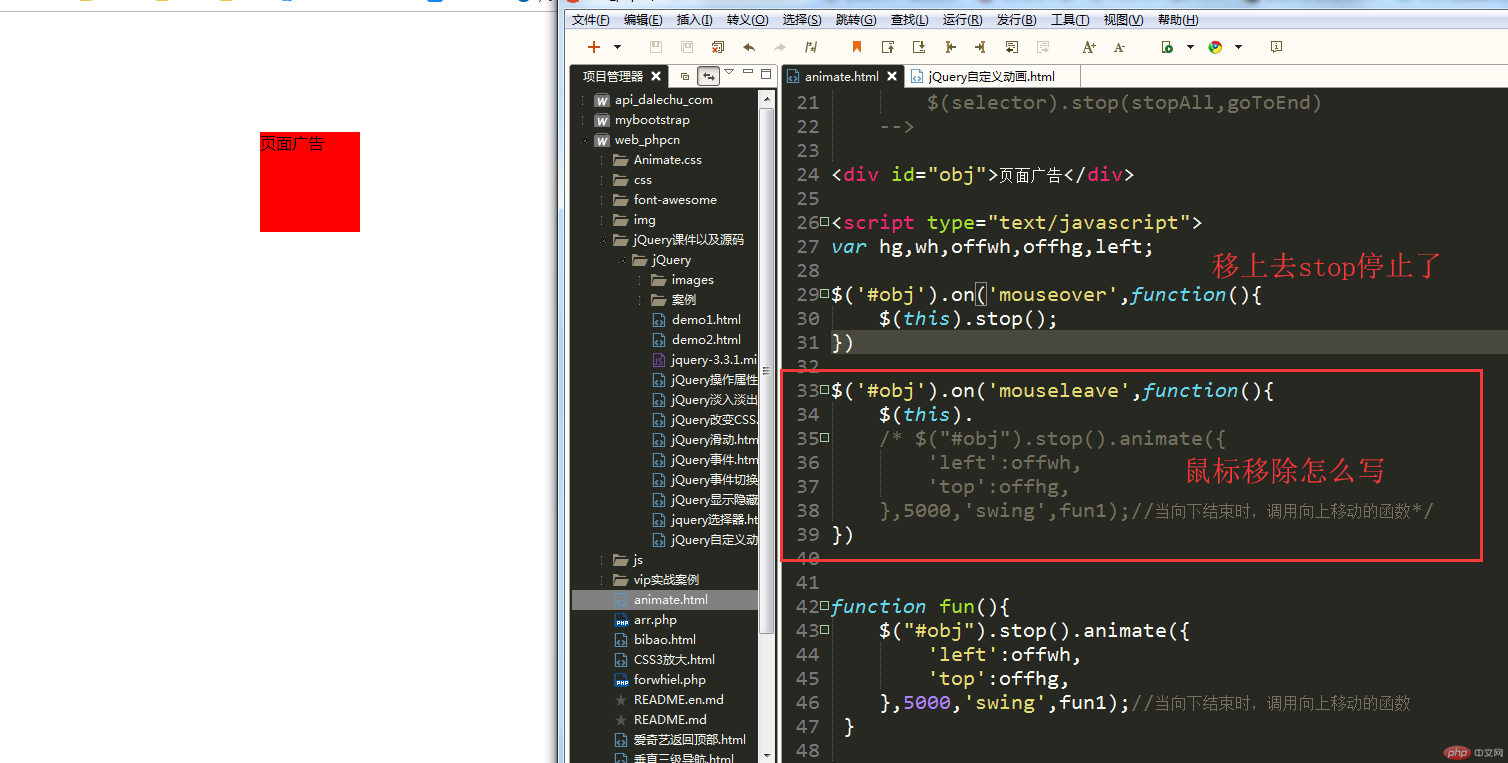Click project tree scroll-up arrow

coord(767,98)
